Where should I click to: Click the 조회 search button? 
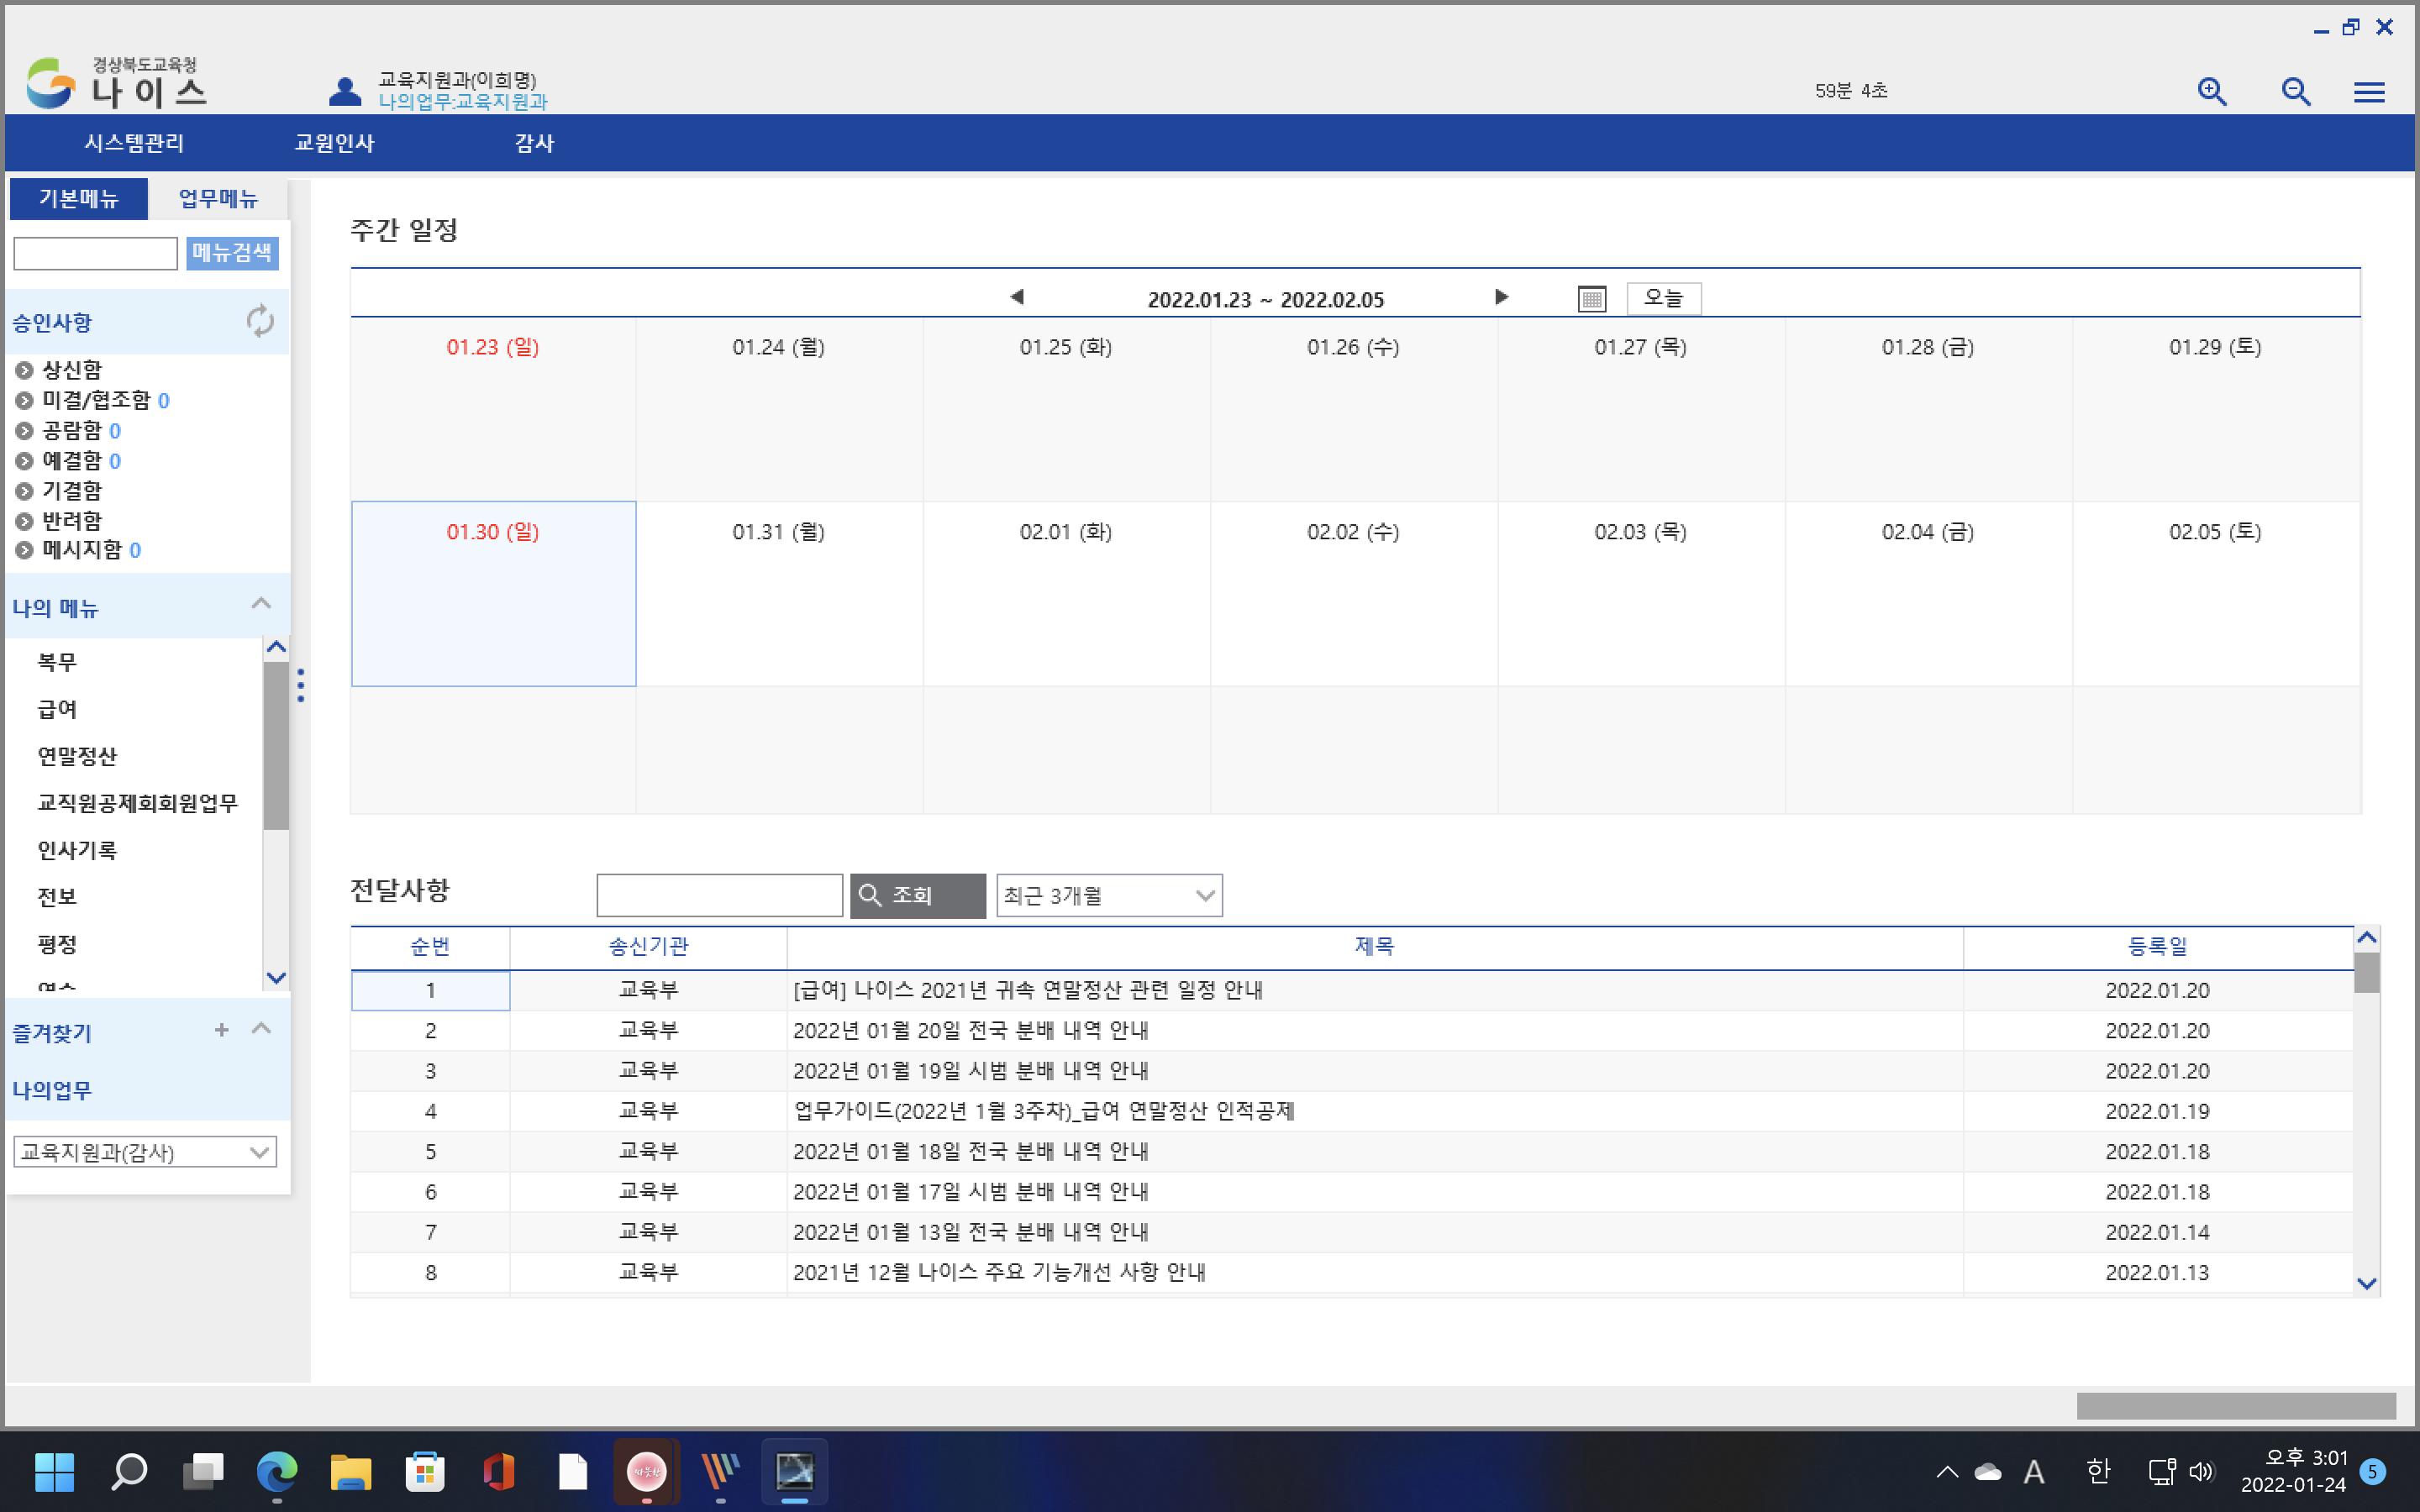tap(917, 895)
